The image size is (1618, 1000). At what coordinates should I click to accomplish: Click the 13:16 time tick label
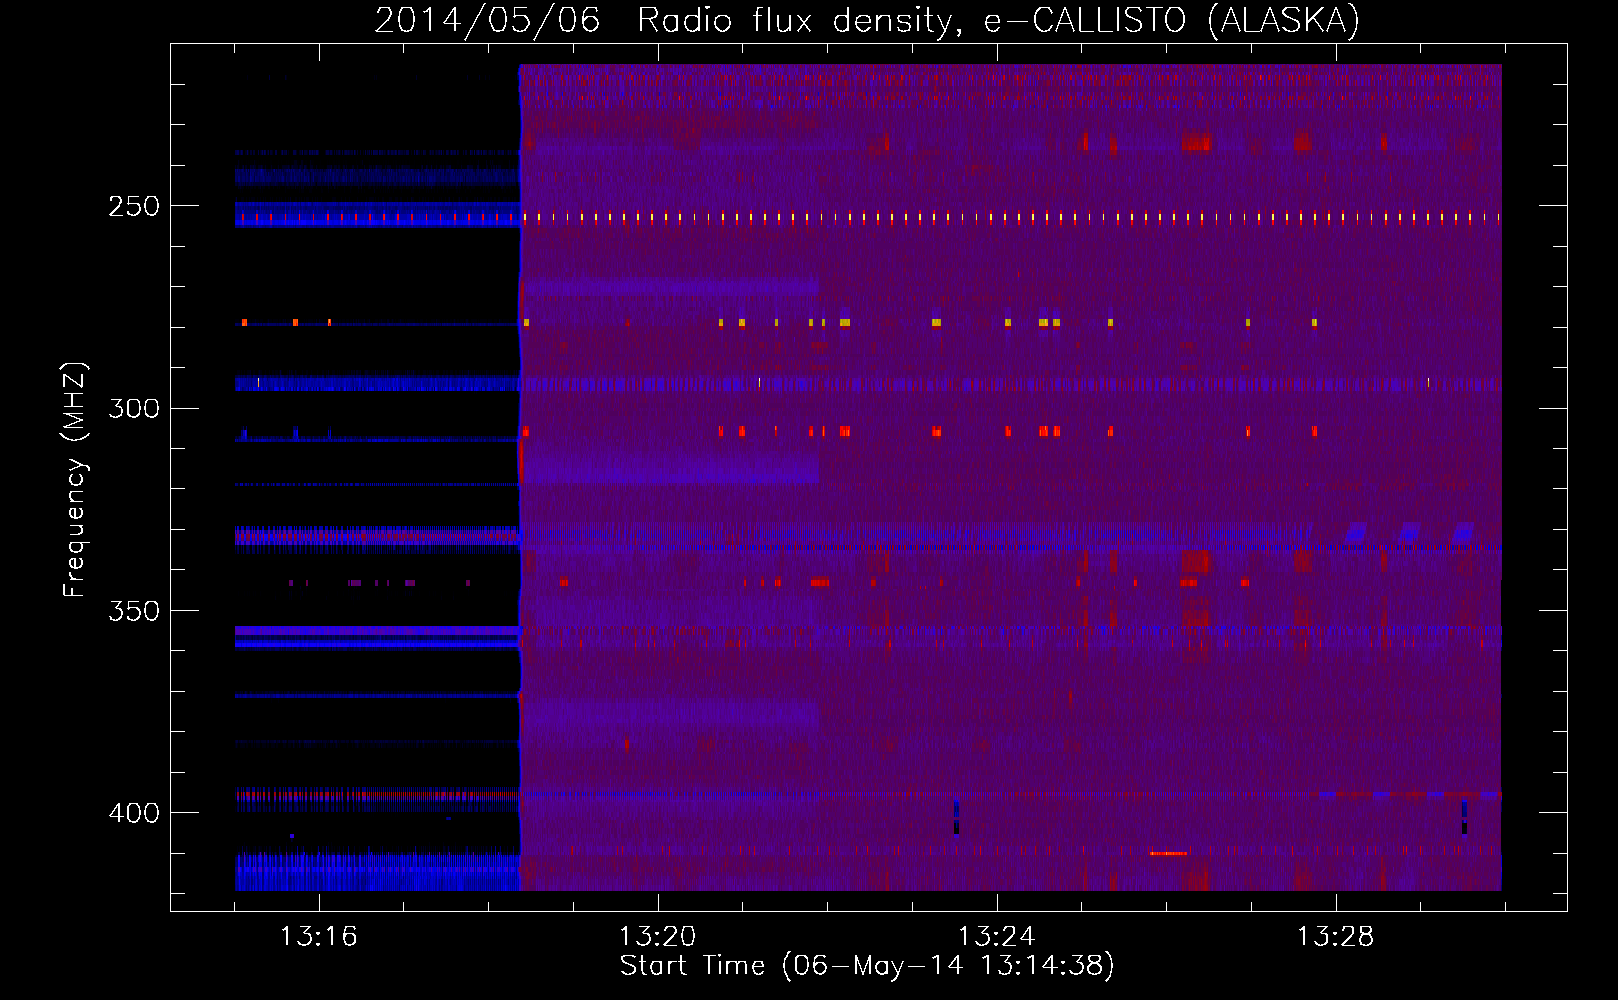point(318,937)
